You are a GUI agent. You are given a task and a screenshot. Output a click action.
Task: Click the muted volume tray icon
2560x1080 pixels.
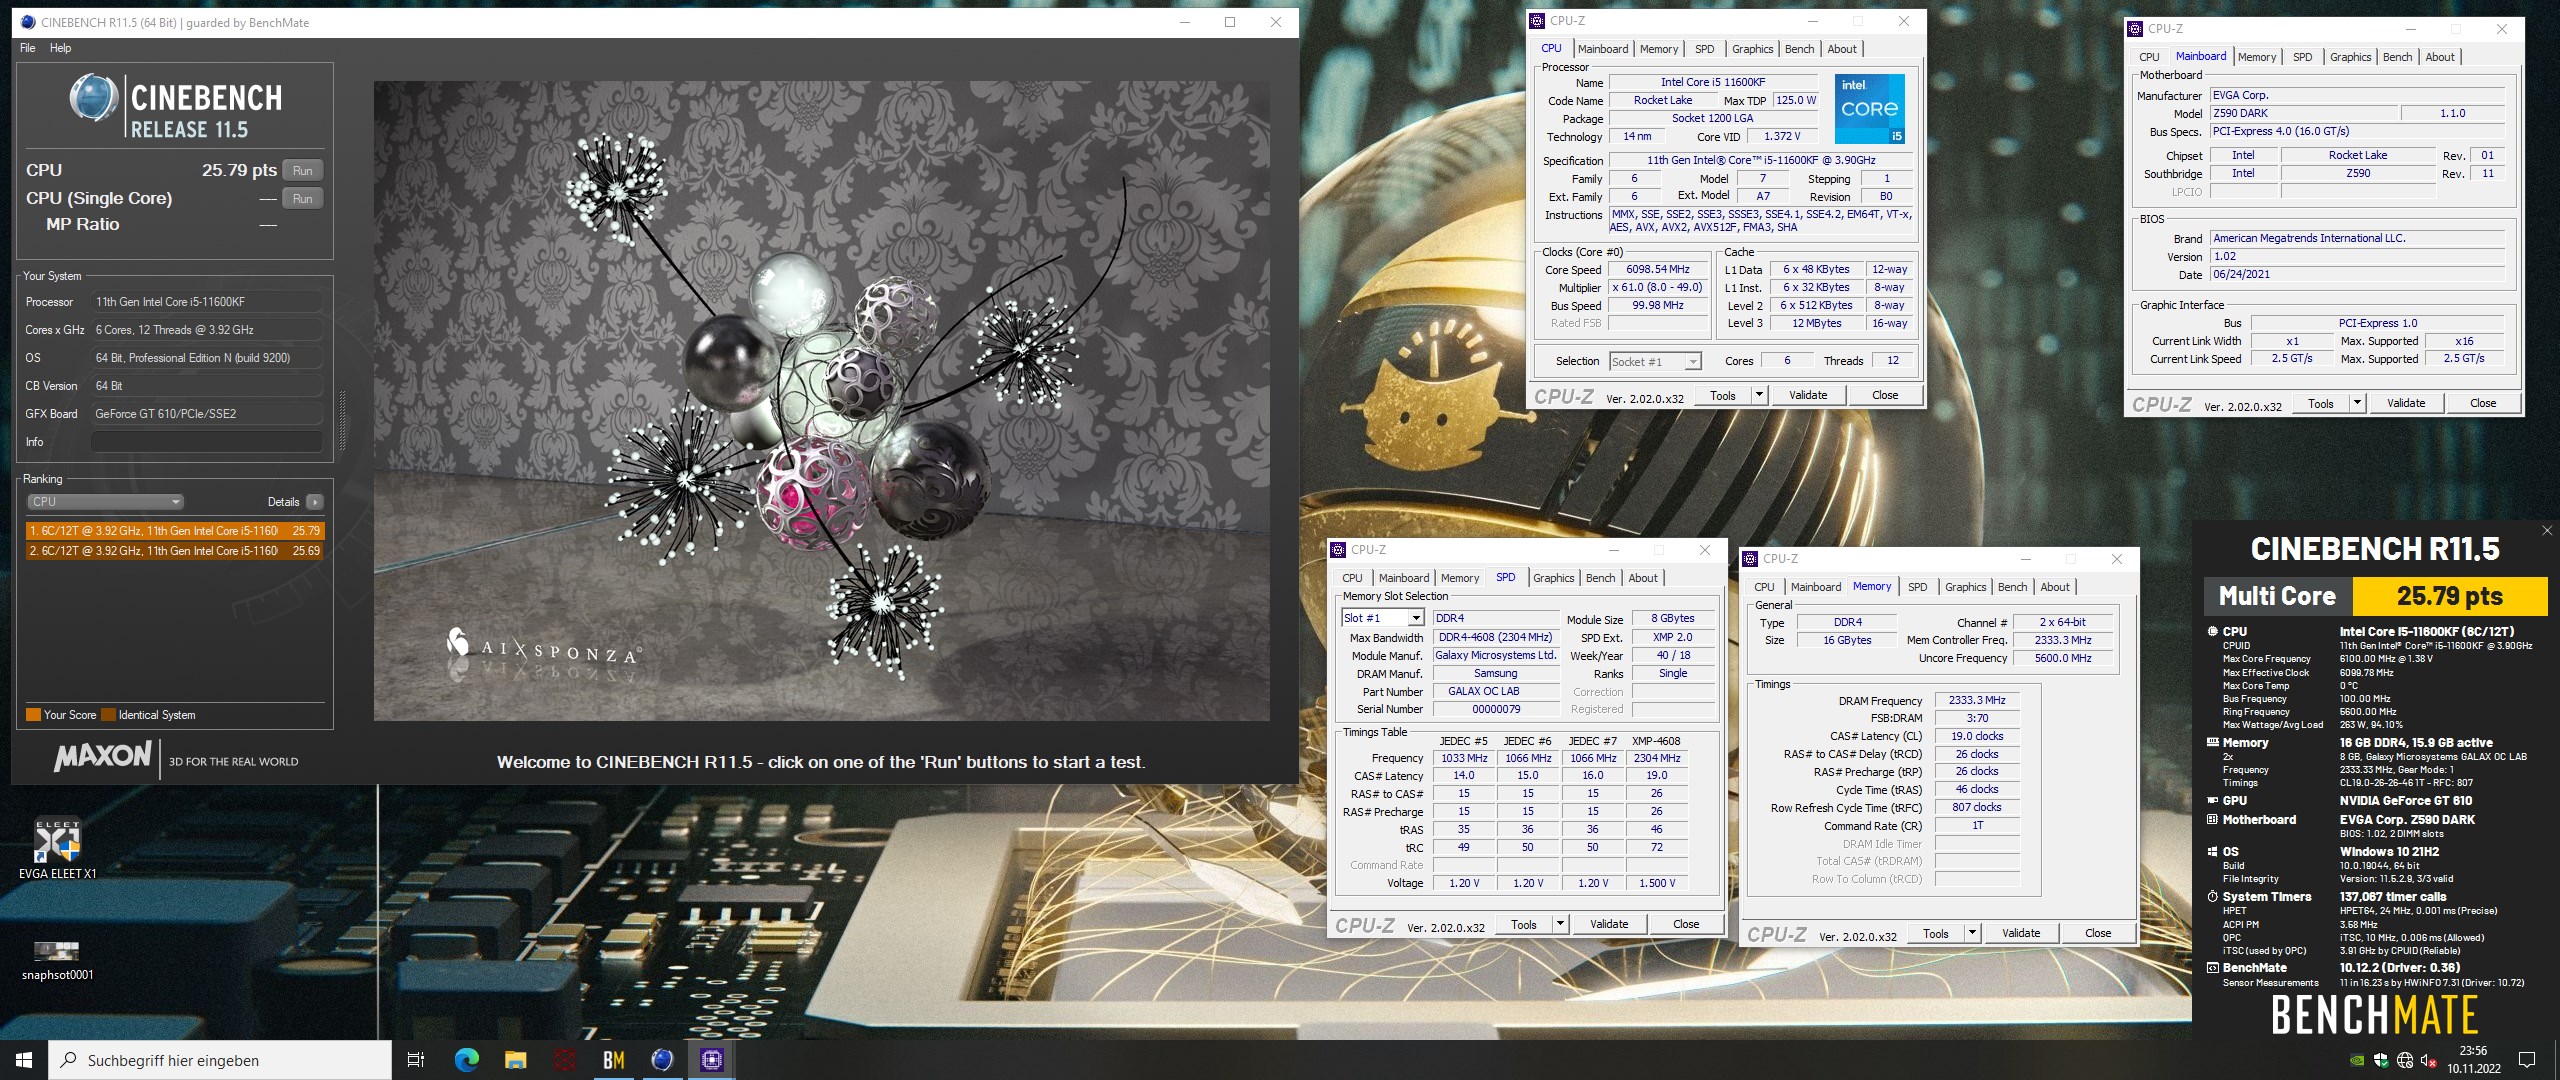coord(2429,1060)
